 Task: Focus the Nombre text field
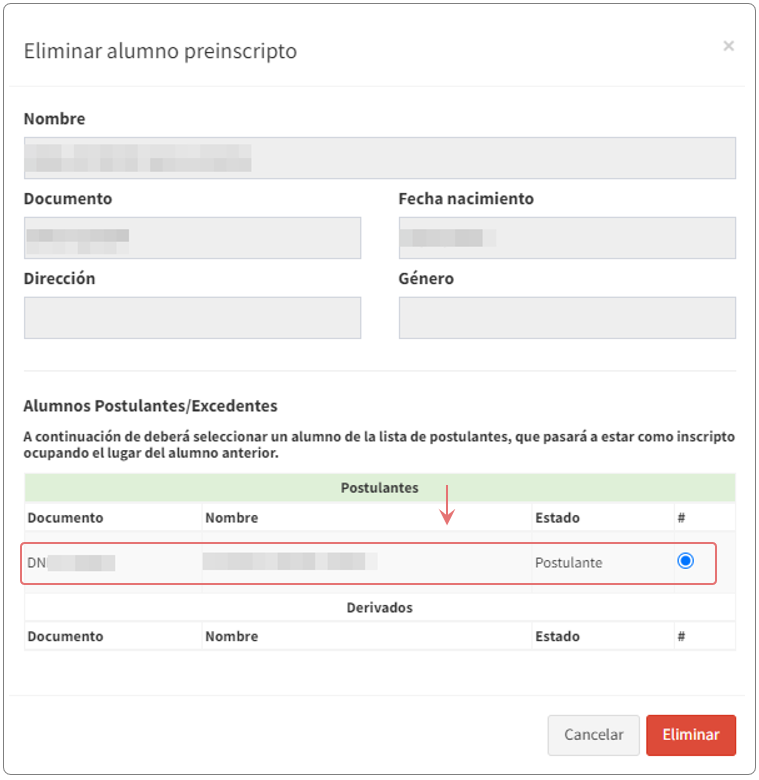tap(379, 158)
